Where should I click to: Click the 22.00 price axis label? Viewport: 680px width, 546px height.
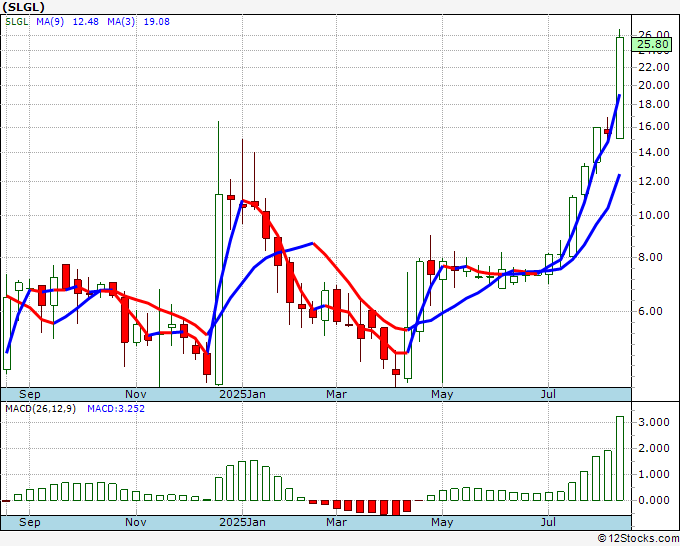[654, 67]
